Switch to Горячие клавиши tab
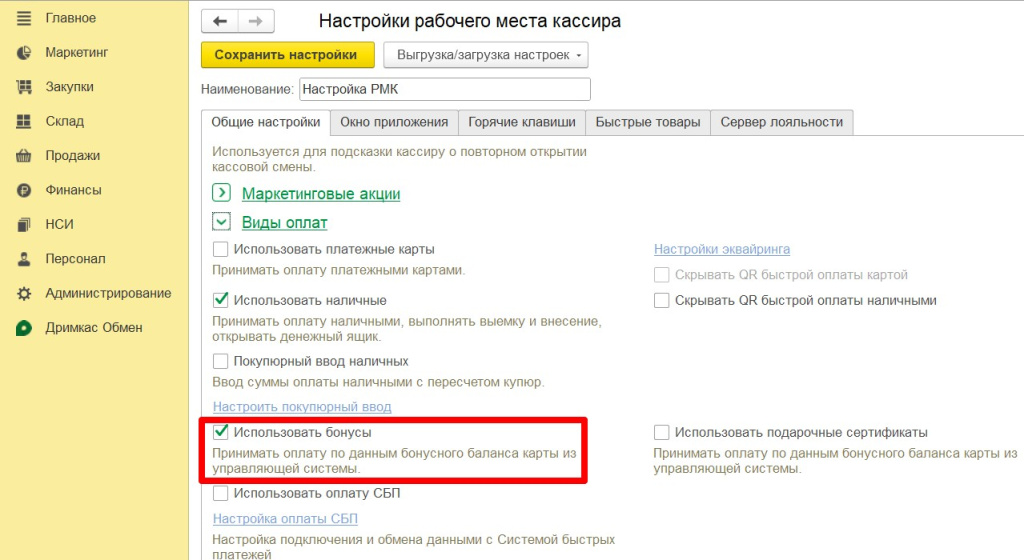This screenshot has width=1024, height=560. [x=522, y=122]
